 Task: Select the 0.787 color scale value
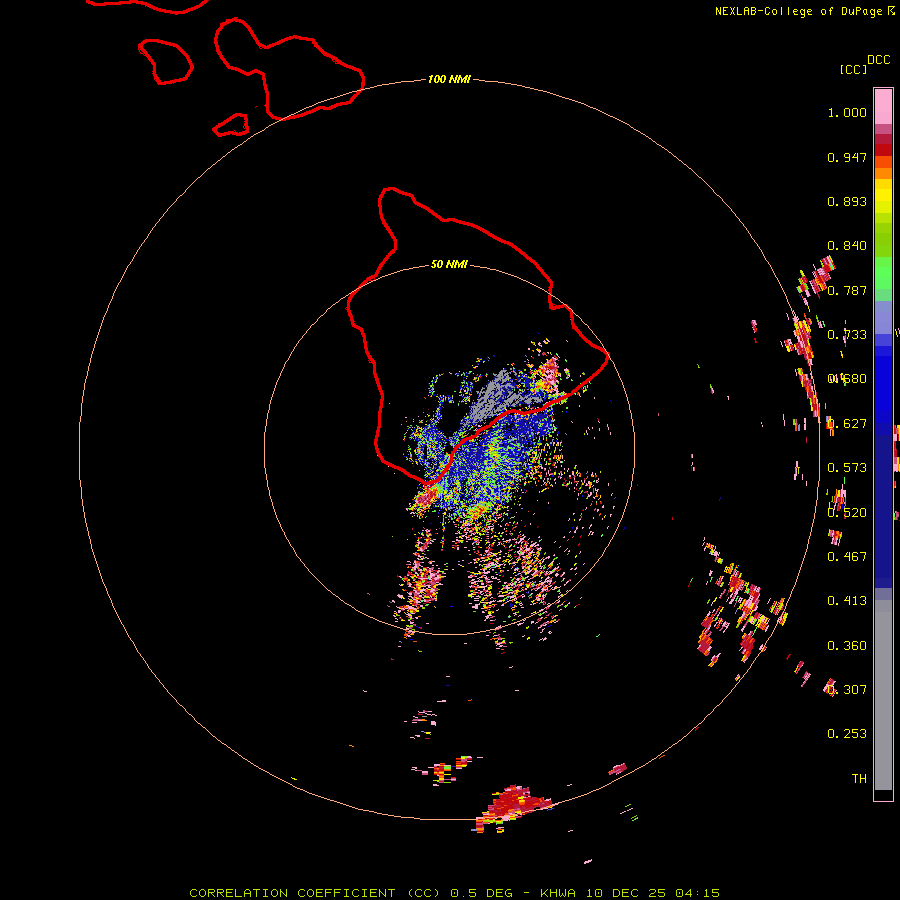[x=847, y=290]
